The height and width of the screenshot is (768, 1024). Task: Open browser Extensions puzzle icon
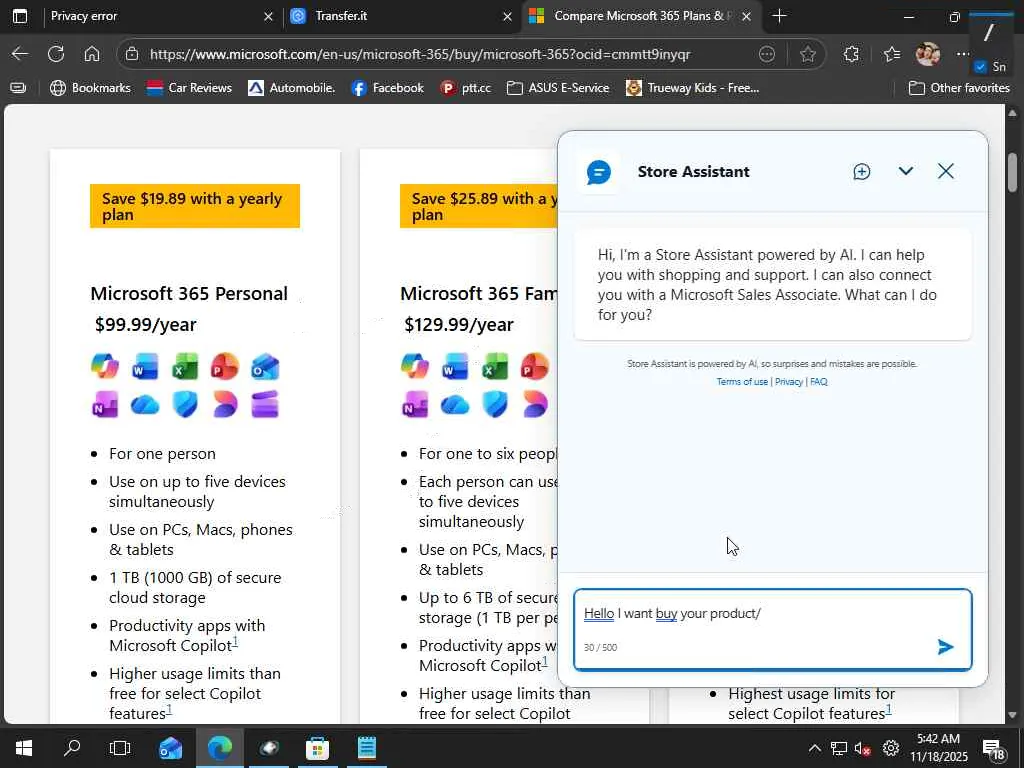point(851,54)
